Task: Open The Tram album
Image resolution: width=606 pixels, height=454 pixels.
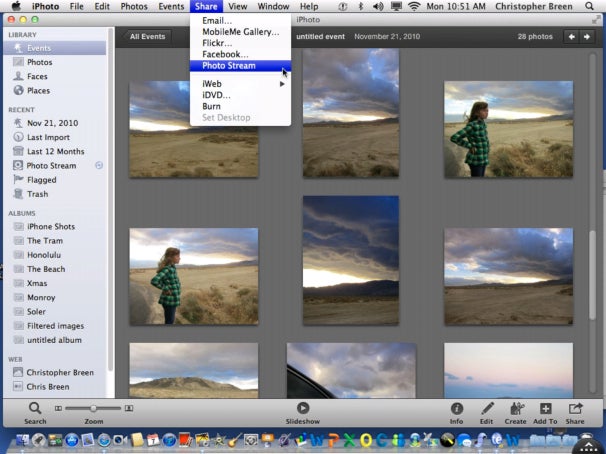Action: click(x=54, y=241)
